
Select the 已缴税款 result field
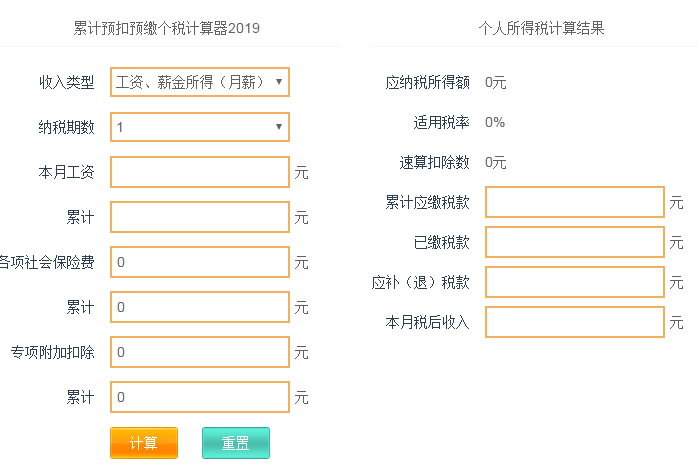[575, 242]
